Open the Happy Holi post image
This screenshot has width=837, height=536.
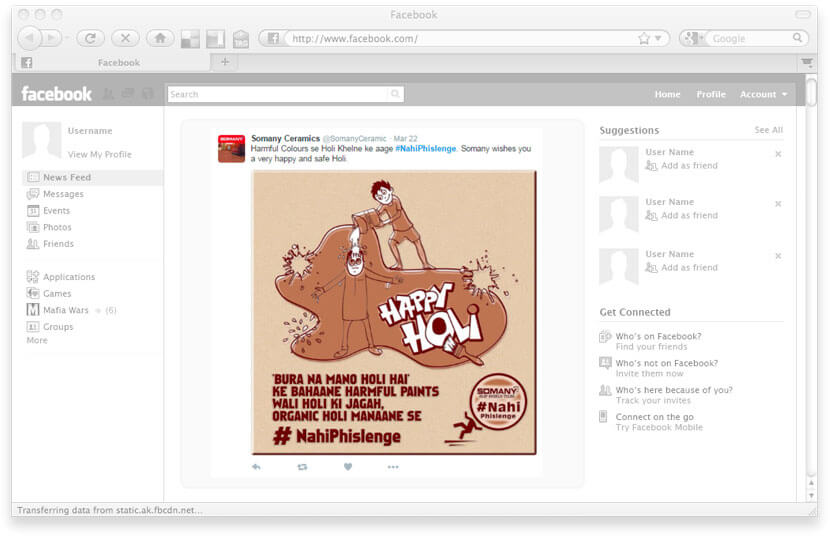pos(394,312)
